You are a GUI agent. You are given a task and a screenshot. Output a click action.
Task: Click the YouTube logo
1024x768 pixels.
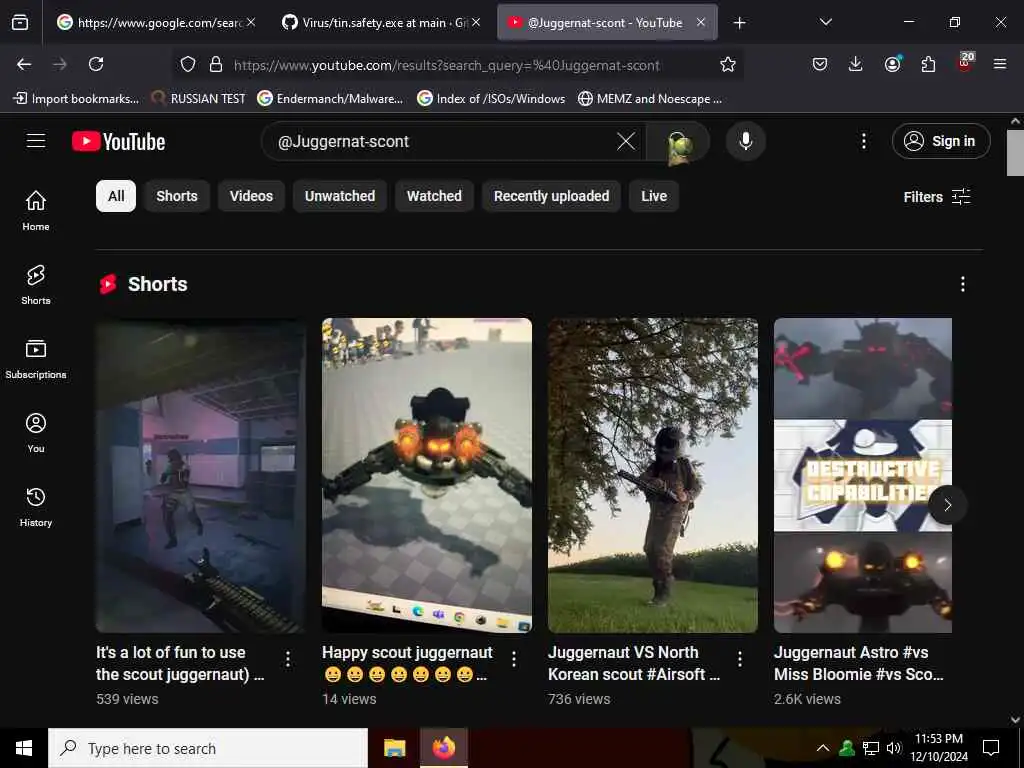coord(118,141)
